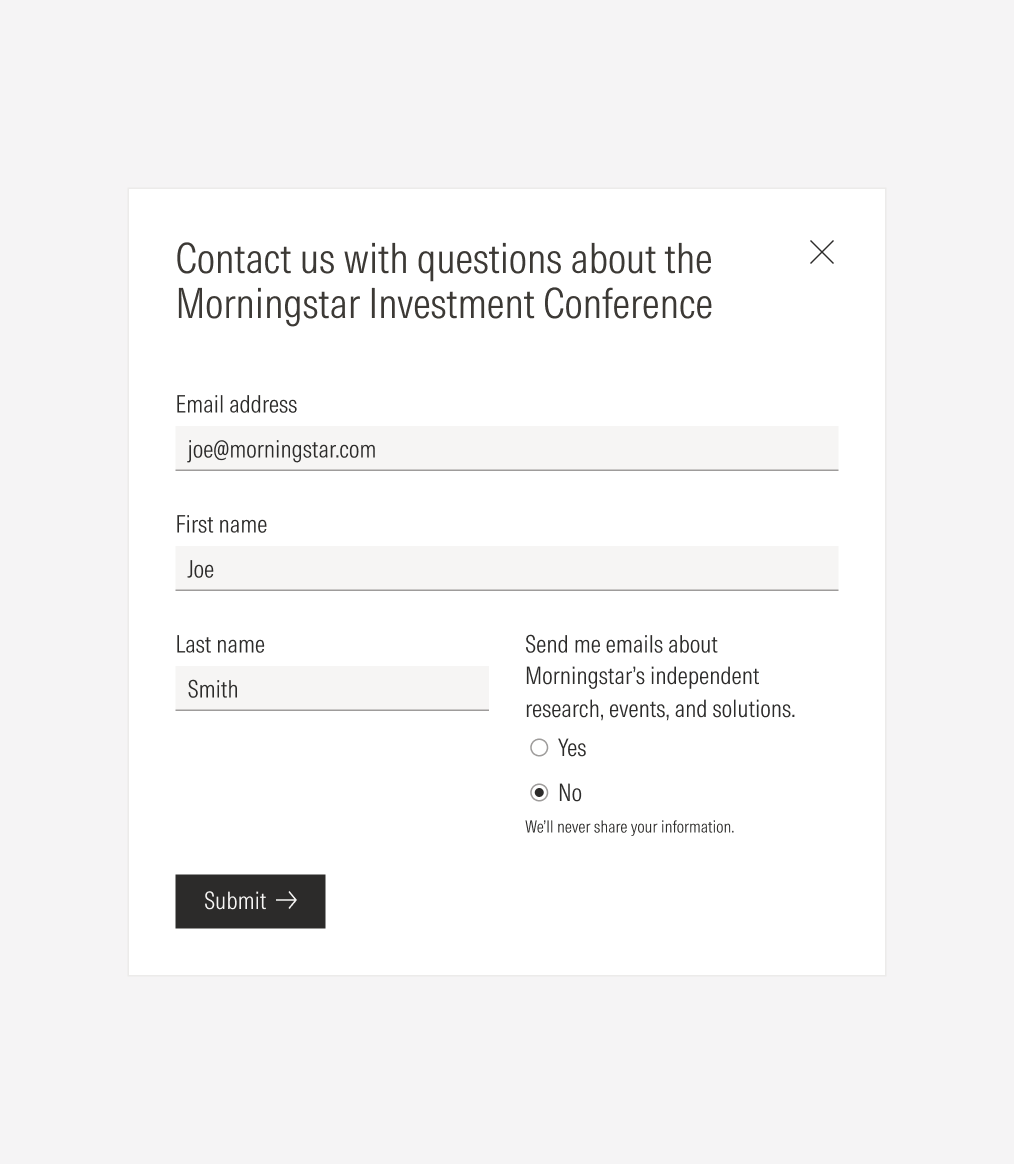Image resolution: width=1014 pixels, height=1164 pixels.
Task: Click the 'Contact us with questions' heading line
Action: [443, 259]
